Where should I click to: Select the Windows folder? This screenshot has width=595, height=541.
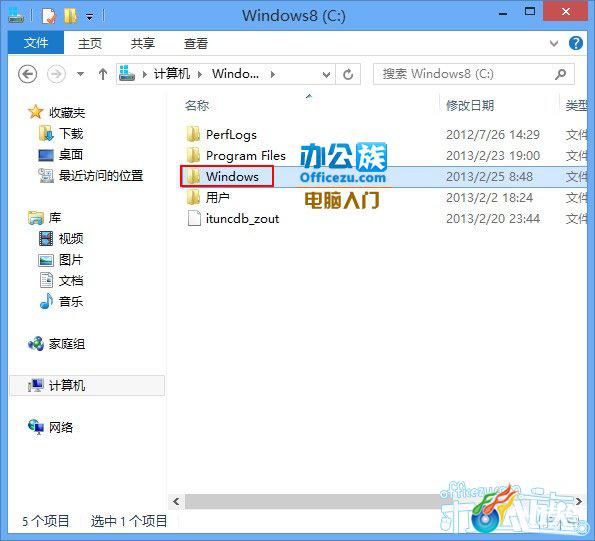(x=232, y=176)
